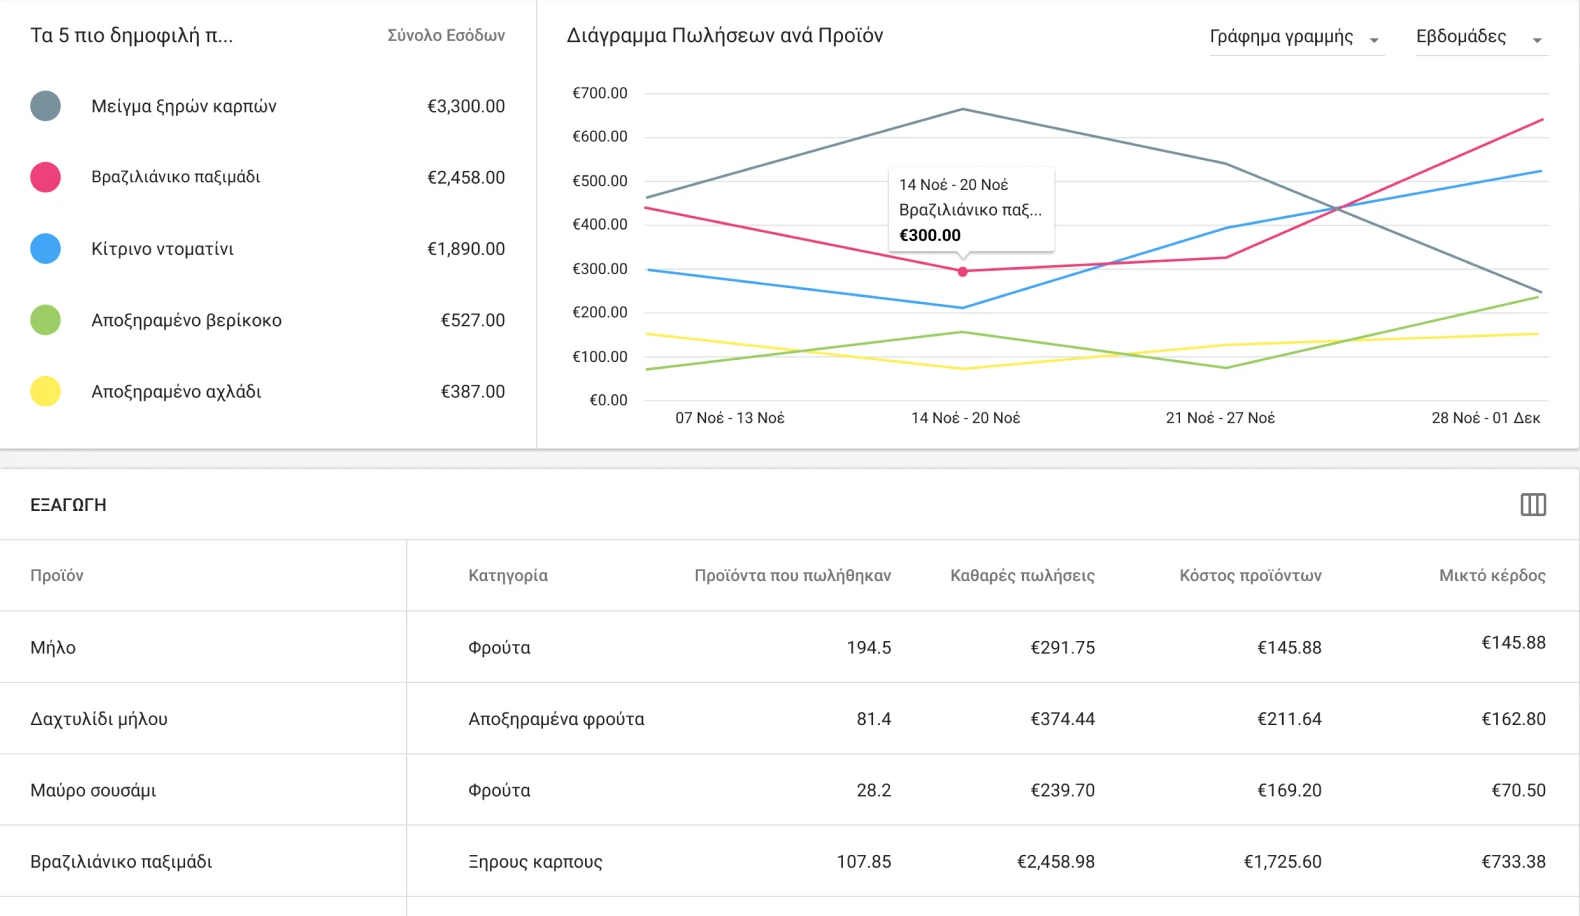Open the Γράφημα γραμμής chart type dropdown
The width and height of the screenshot is (1580, 916).
1295,37
